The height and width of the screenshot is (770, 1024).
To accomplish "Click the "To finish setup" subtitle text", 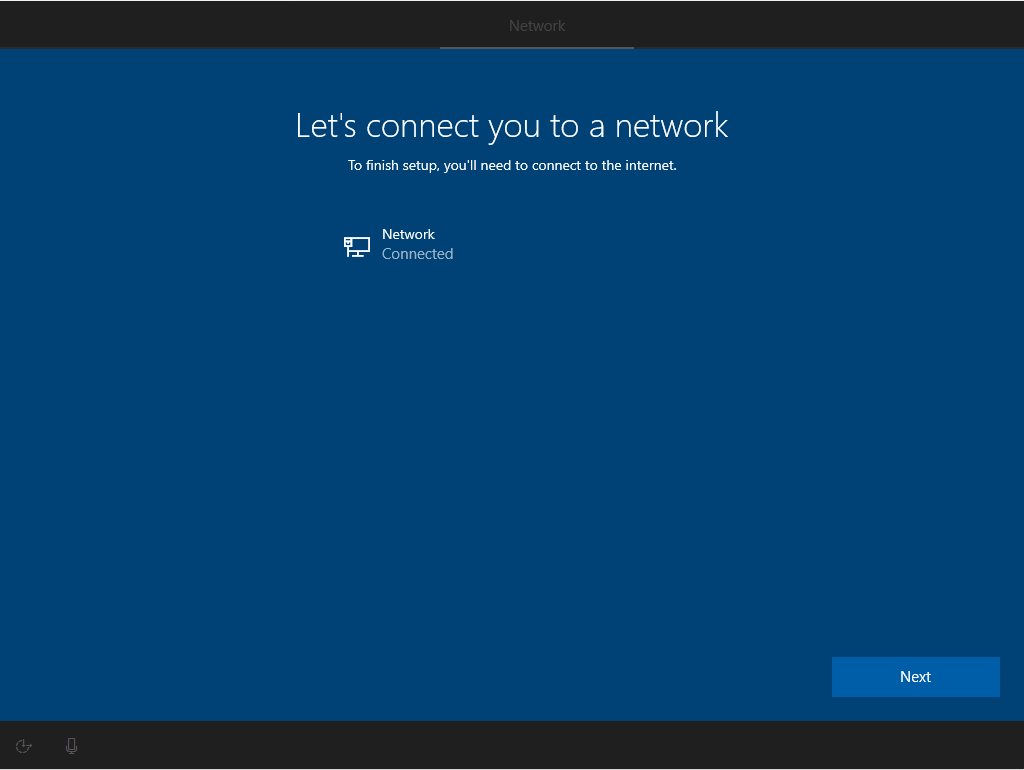I will tap(512, 165).
